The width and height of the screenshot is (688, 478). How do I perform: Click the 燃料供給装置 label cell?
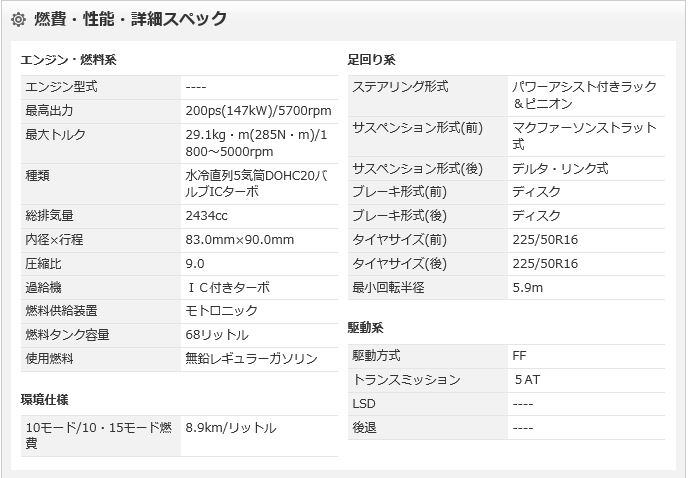click(100, 312)
